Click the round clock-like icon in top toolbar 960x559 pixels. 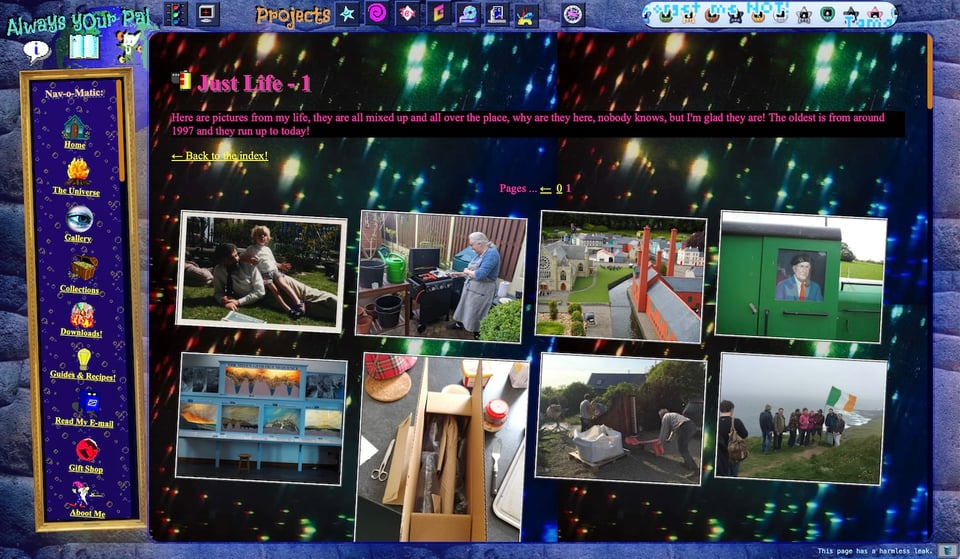click(x=573, y=14)
